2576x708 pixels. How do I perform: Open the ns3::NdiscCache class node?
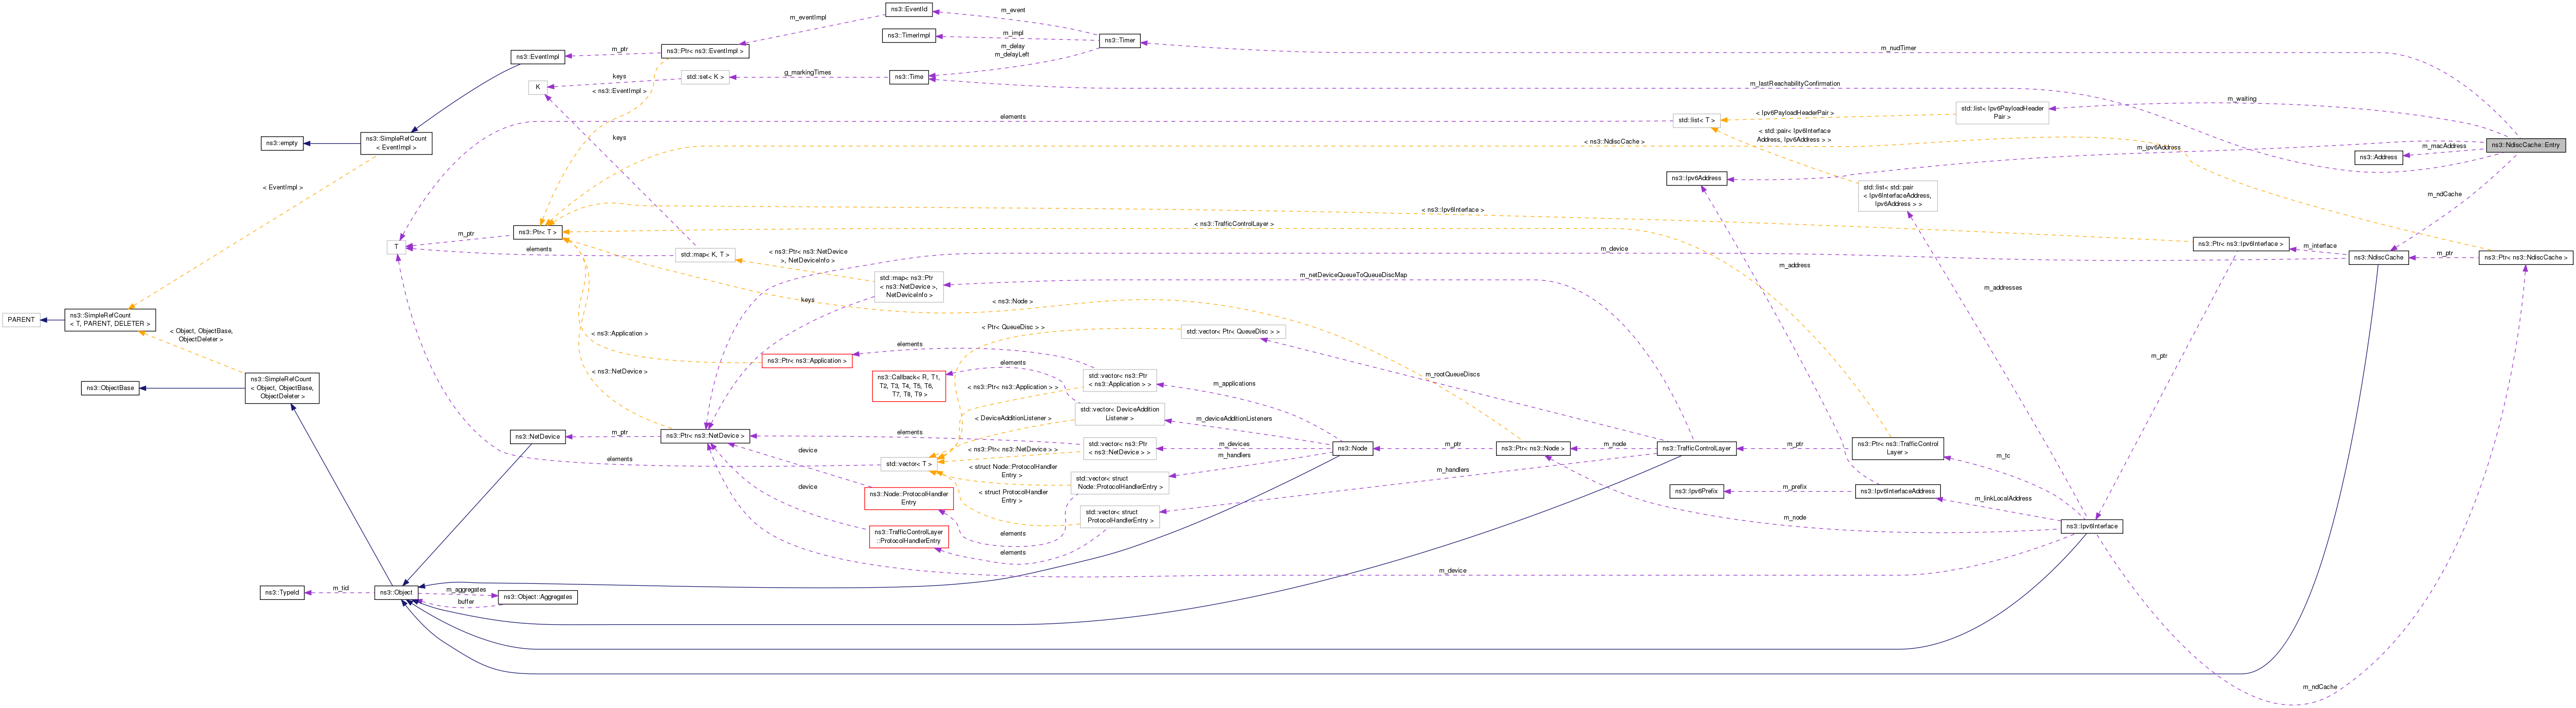tap(2378, 257)
